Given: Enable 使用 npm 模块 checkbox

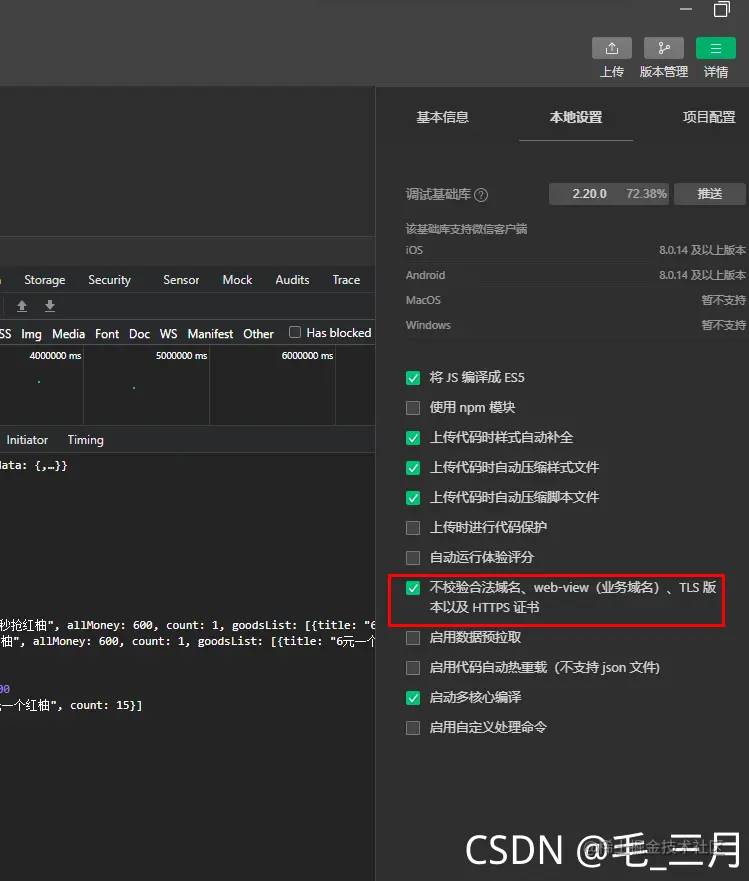Looking at the screenshot, I should click(413, 407).
